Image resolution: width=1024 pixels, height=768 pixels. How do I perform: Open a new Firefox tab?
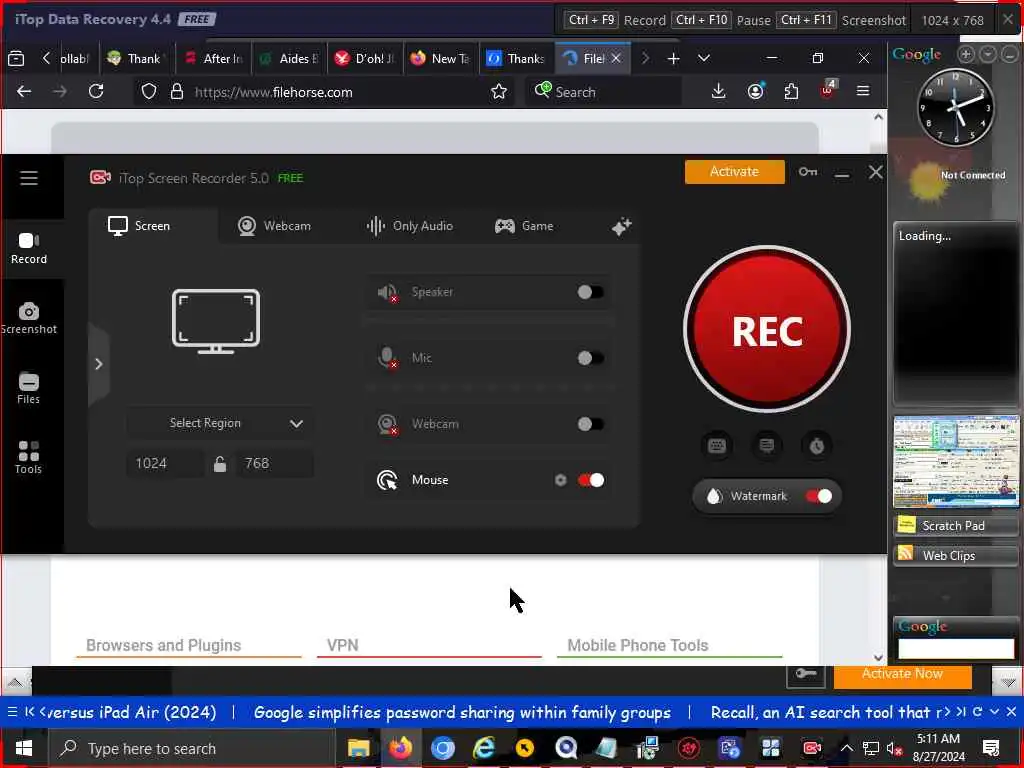(x=673, y=59)
